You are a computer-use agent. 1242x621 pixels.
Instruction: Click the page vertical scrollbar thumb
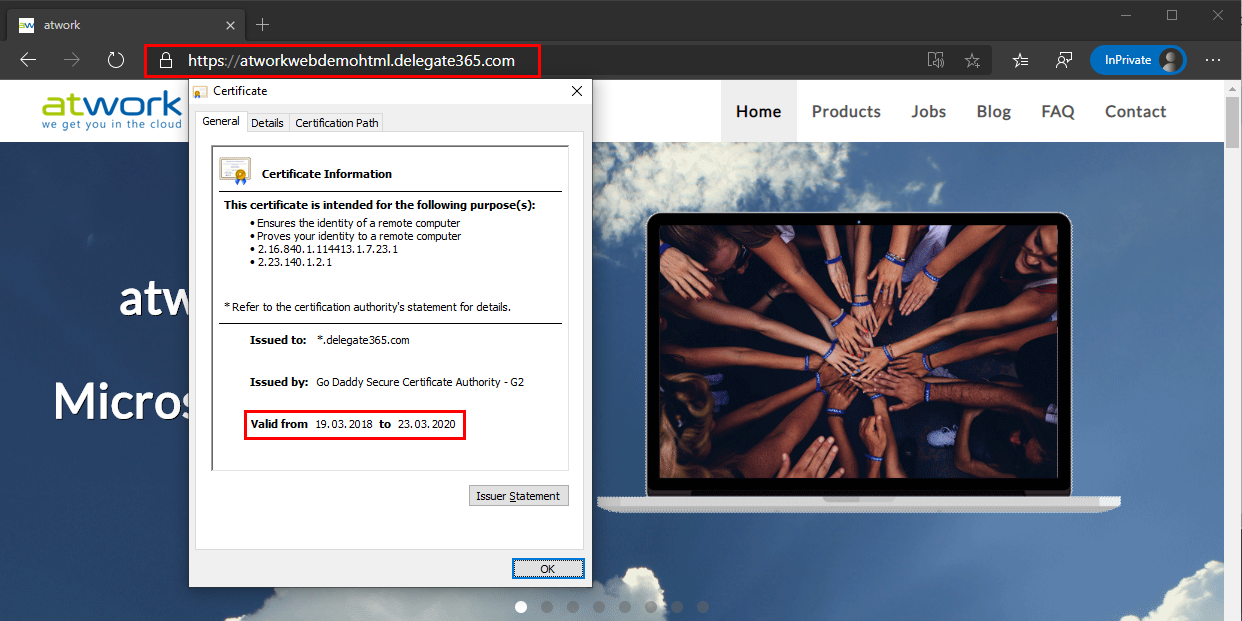click(1233, 122)
